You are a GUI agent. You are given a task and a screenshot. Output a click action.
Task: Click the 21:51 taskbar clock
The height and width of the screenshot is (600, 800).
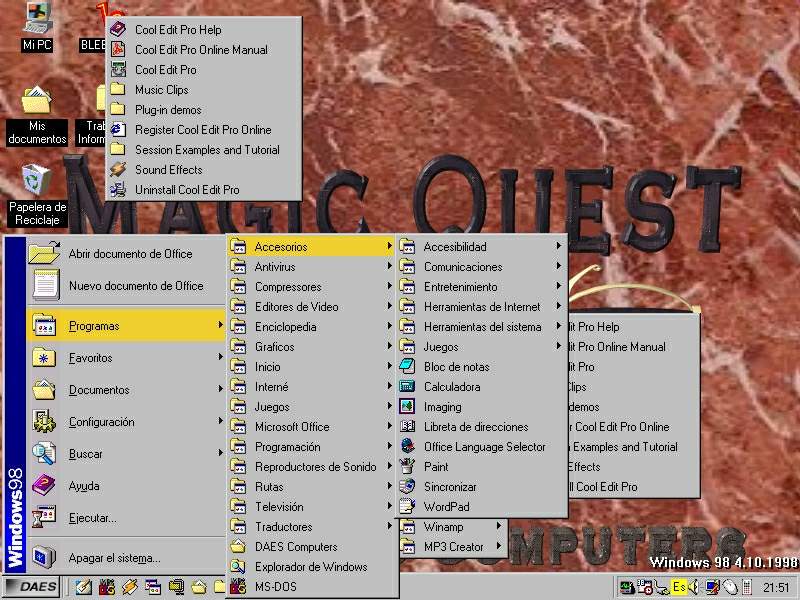(x=777, y=587)
